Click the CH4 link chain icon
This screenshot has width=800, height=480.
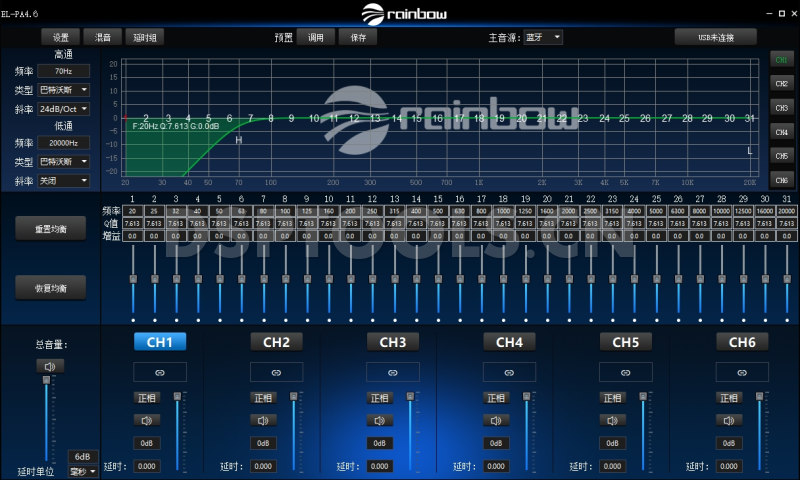tap(509, 372)
